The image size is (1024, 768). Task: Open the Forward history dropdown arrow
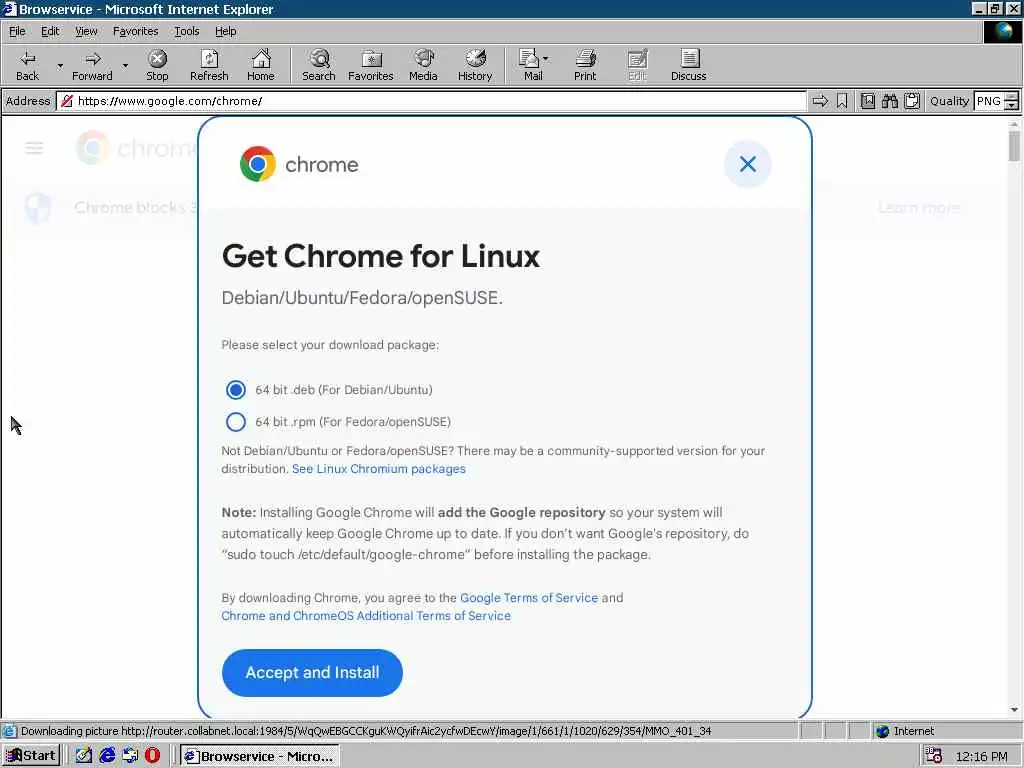point(125,65)
